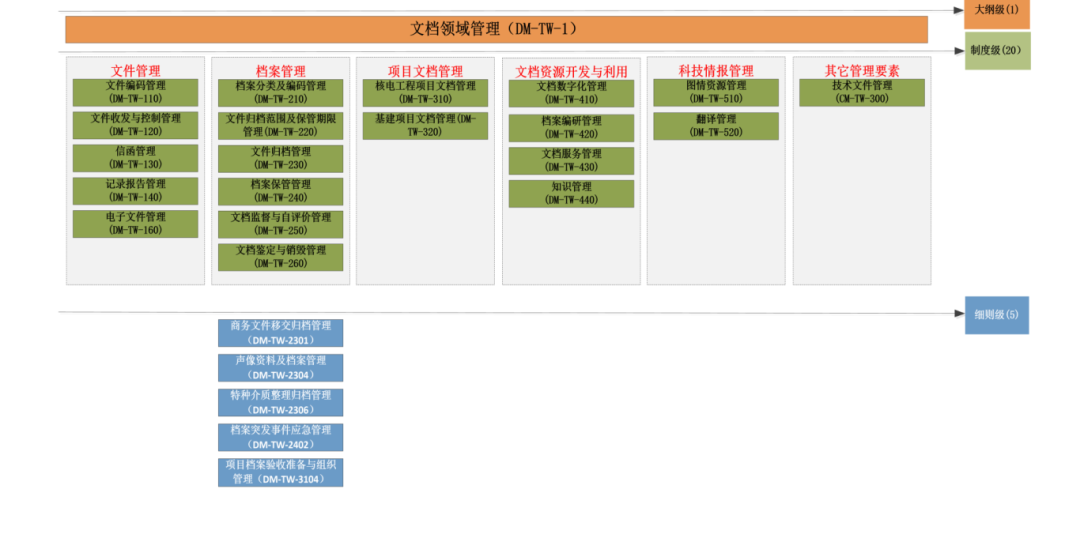
Task: Open 文件编码管理 (DM-TW-110) box
Action: 135,92
